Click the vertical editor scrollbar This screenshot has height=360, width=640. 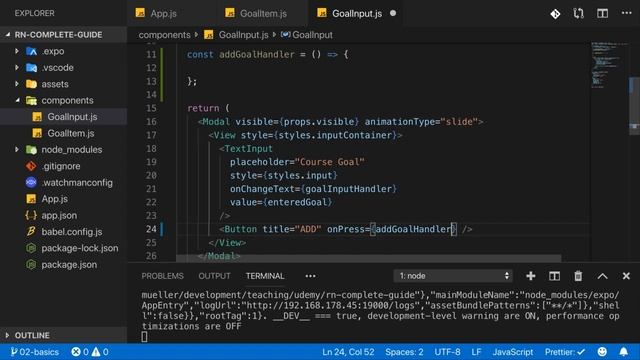[634, 106]
